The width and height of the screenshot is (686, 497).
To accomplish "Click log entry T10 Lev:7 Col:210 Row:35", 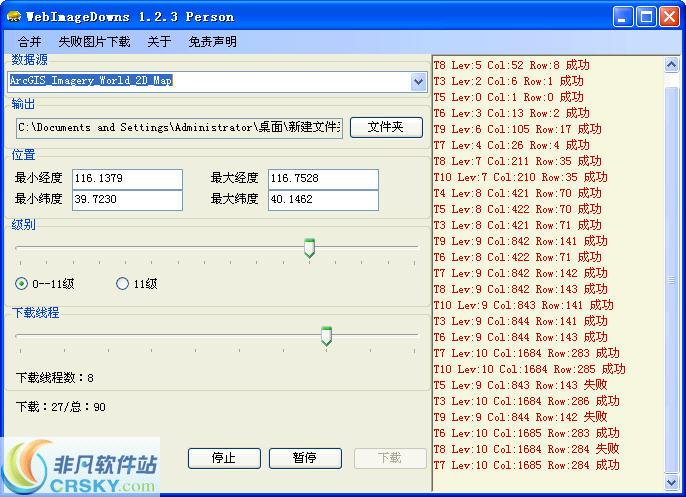I will [521, 177].
